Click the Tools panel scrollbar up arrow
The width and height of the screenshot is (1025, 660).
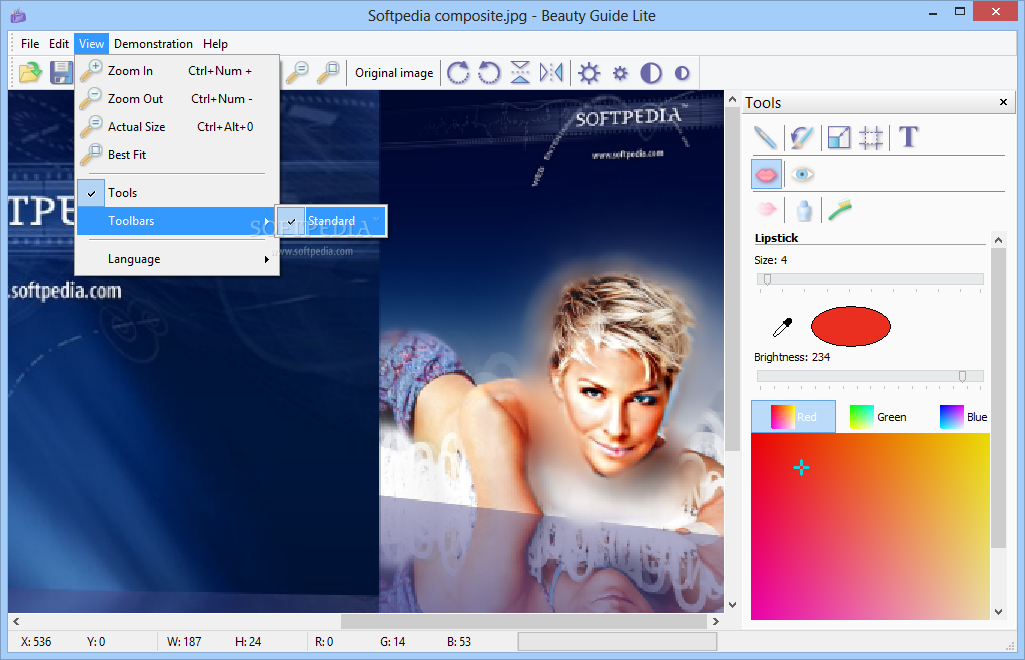[998, 240]
